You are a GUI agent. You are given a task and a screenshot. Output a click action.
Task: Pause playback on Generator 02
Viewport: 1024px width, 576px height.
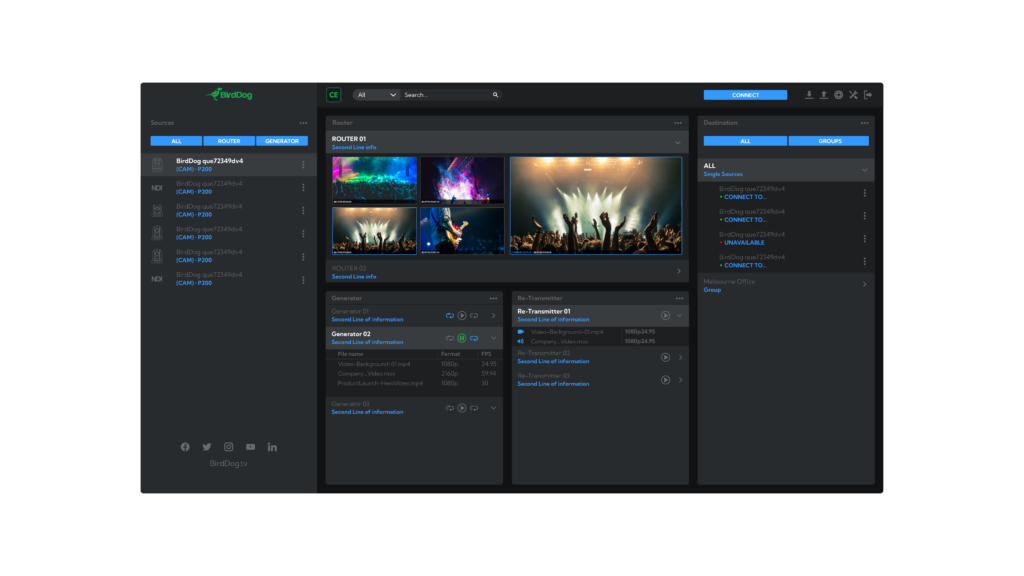462,338
